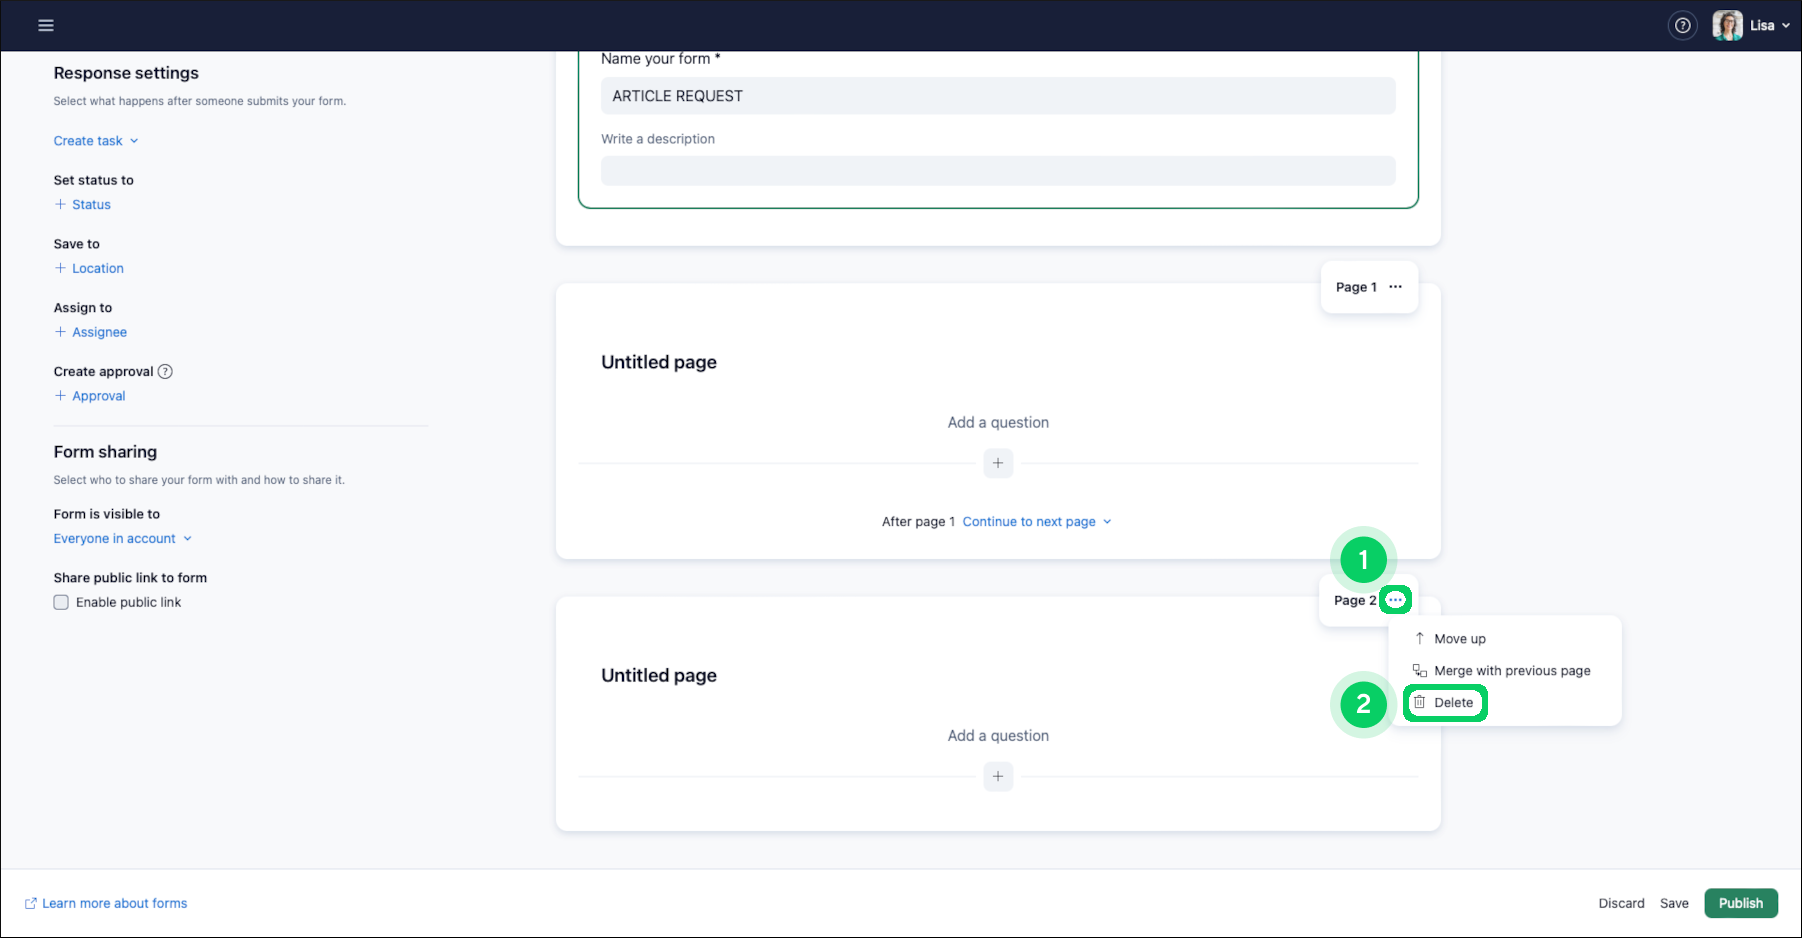Open the Page 1 ellipsis options menu
Viewport: 1802px width, 938px height.
[1396, 286]
